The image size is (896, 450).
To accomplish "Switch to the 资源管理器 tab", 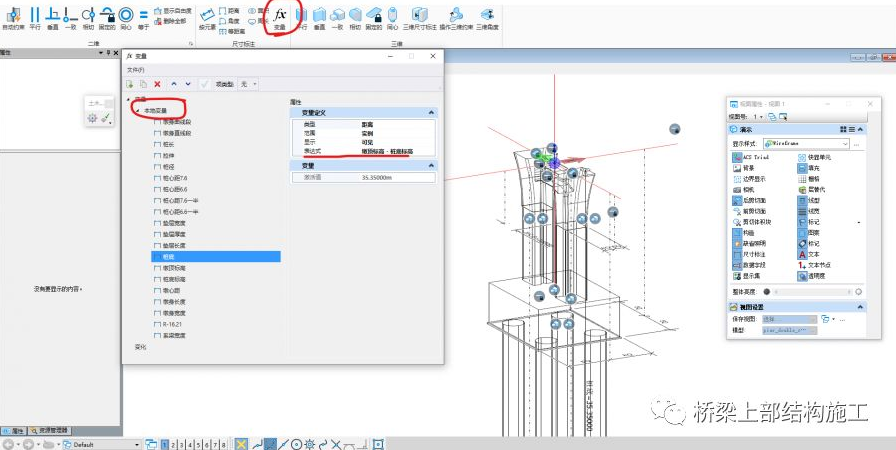I will click(x=49, y=431).
